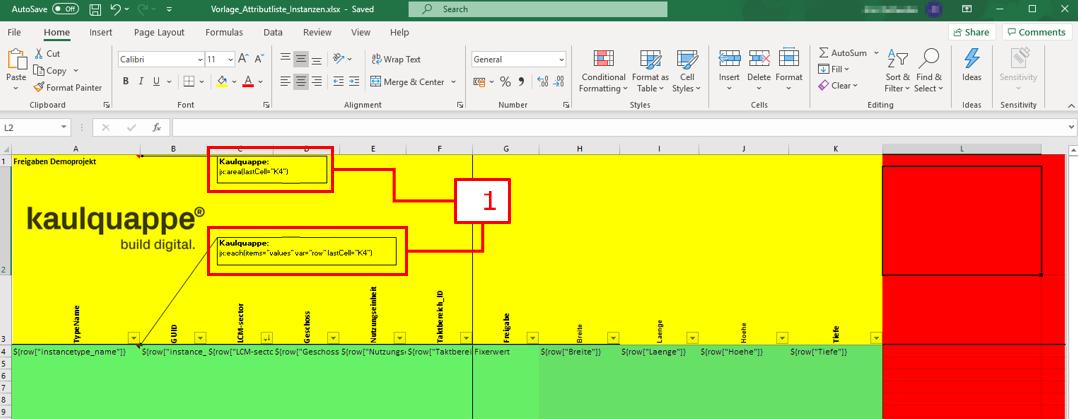Viewport: 1078px width, 419px height.
Task: Toggle Underline formatting
Action: pos(157,81)
